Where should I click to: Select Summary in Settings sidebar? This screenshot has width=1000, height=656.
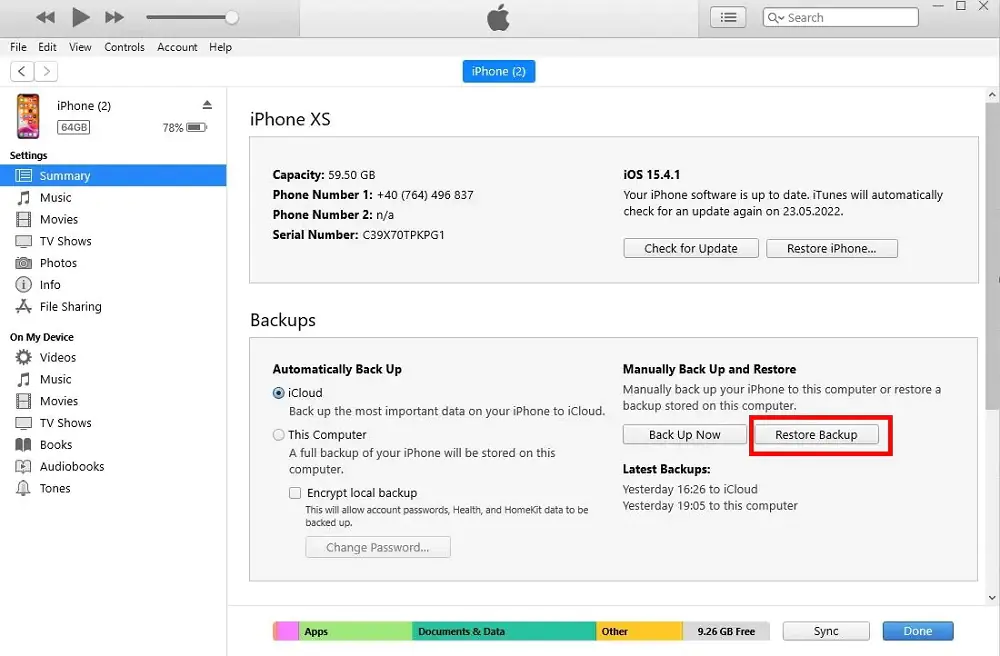(x=114, y=176)
